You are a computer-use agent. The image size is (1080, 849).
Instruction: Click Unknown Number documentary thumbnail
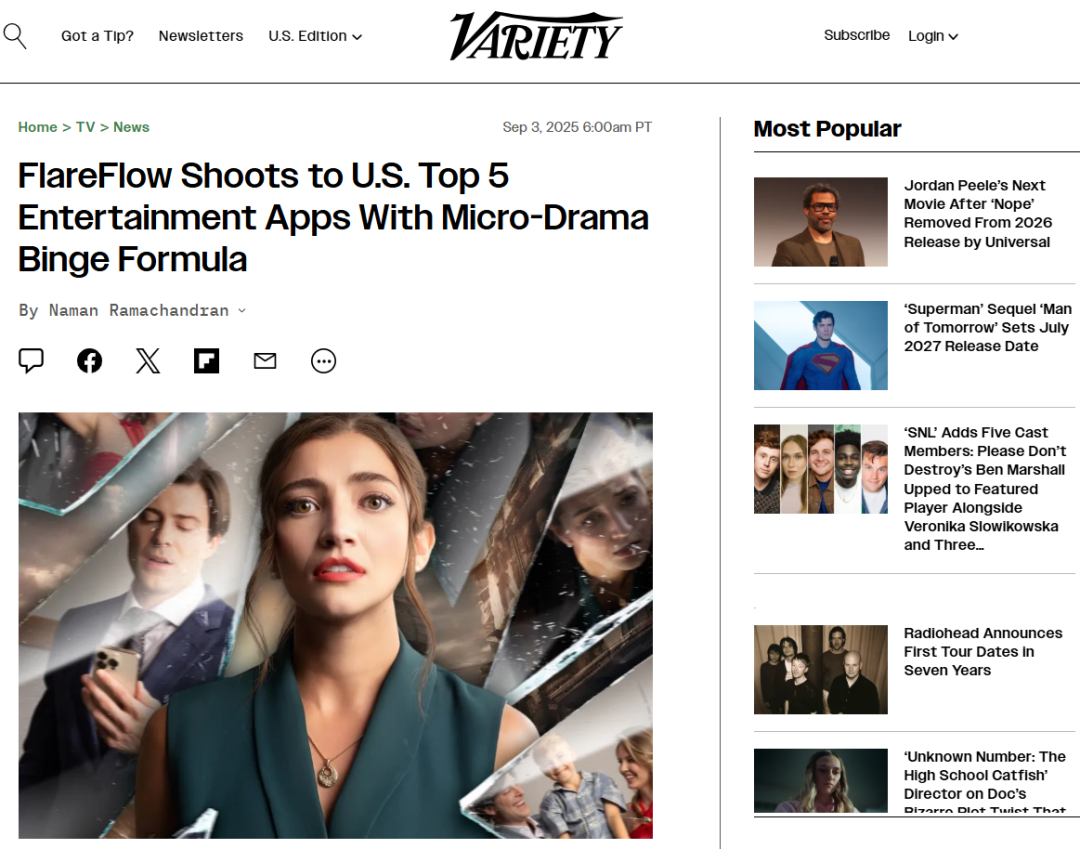(x=820, y=780)
